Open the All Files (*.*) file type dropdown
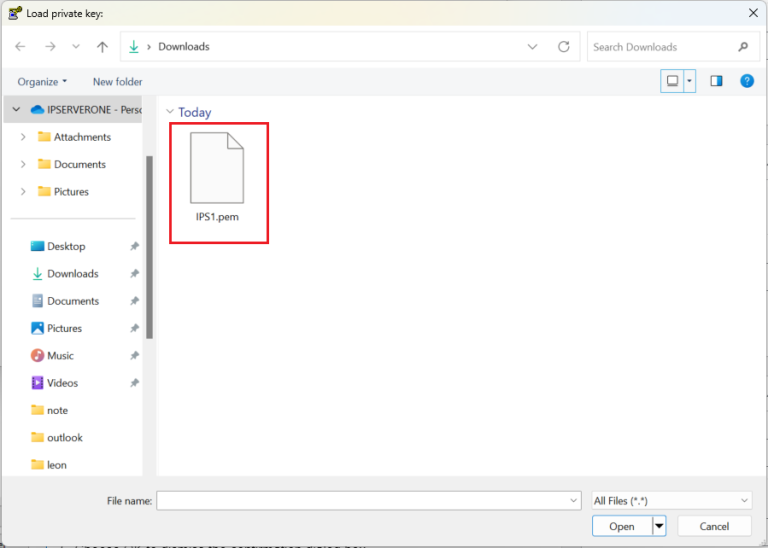 [x=672, y=500]
